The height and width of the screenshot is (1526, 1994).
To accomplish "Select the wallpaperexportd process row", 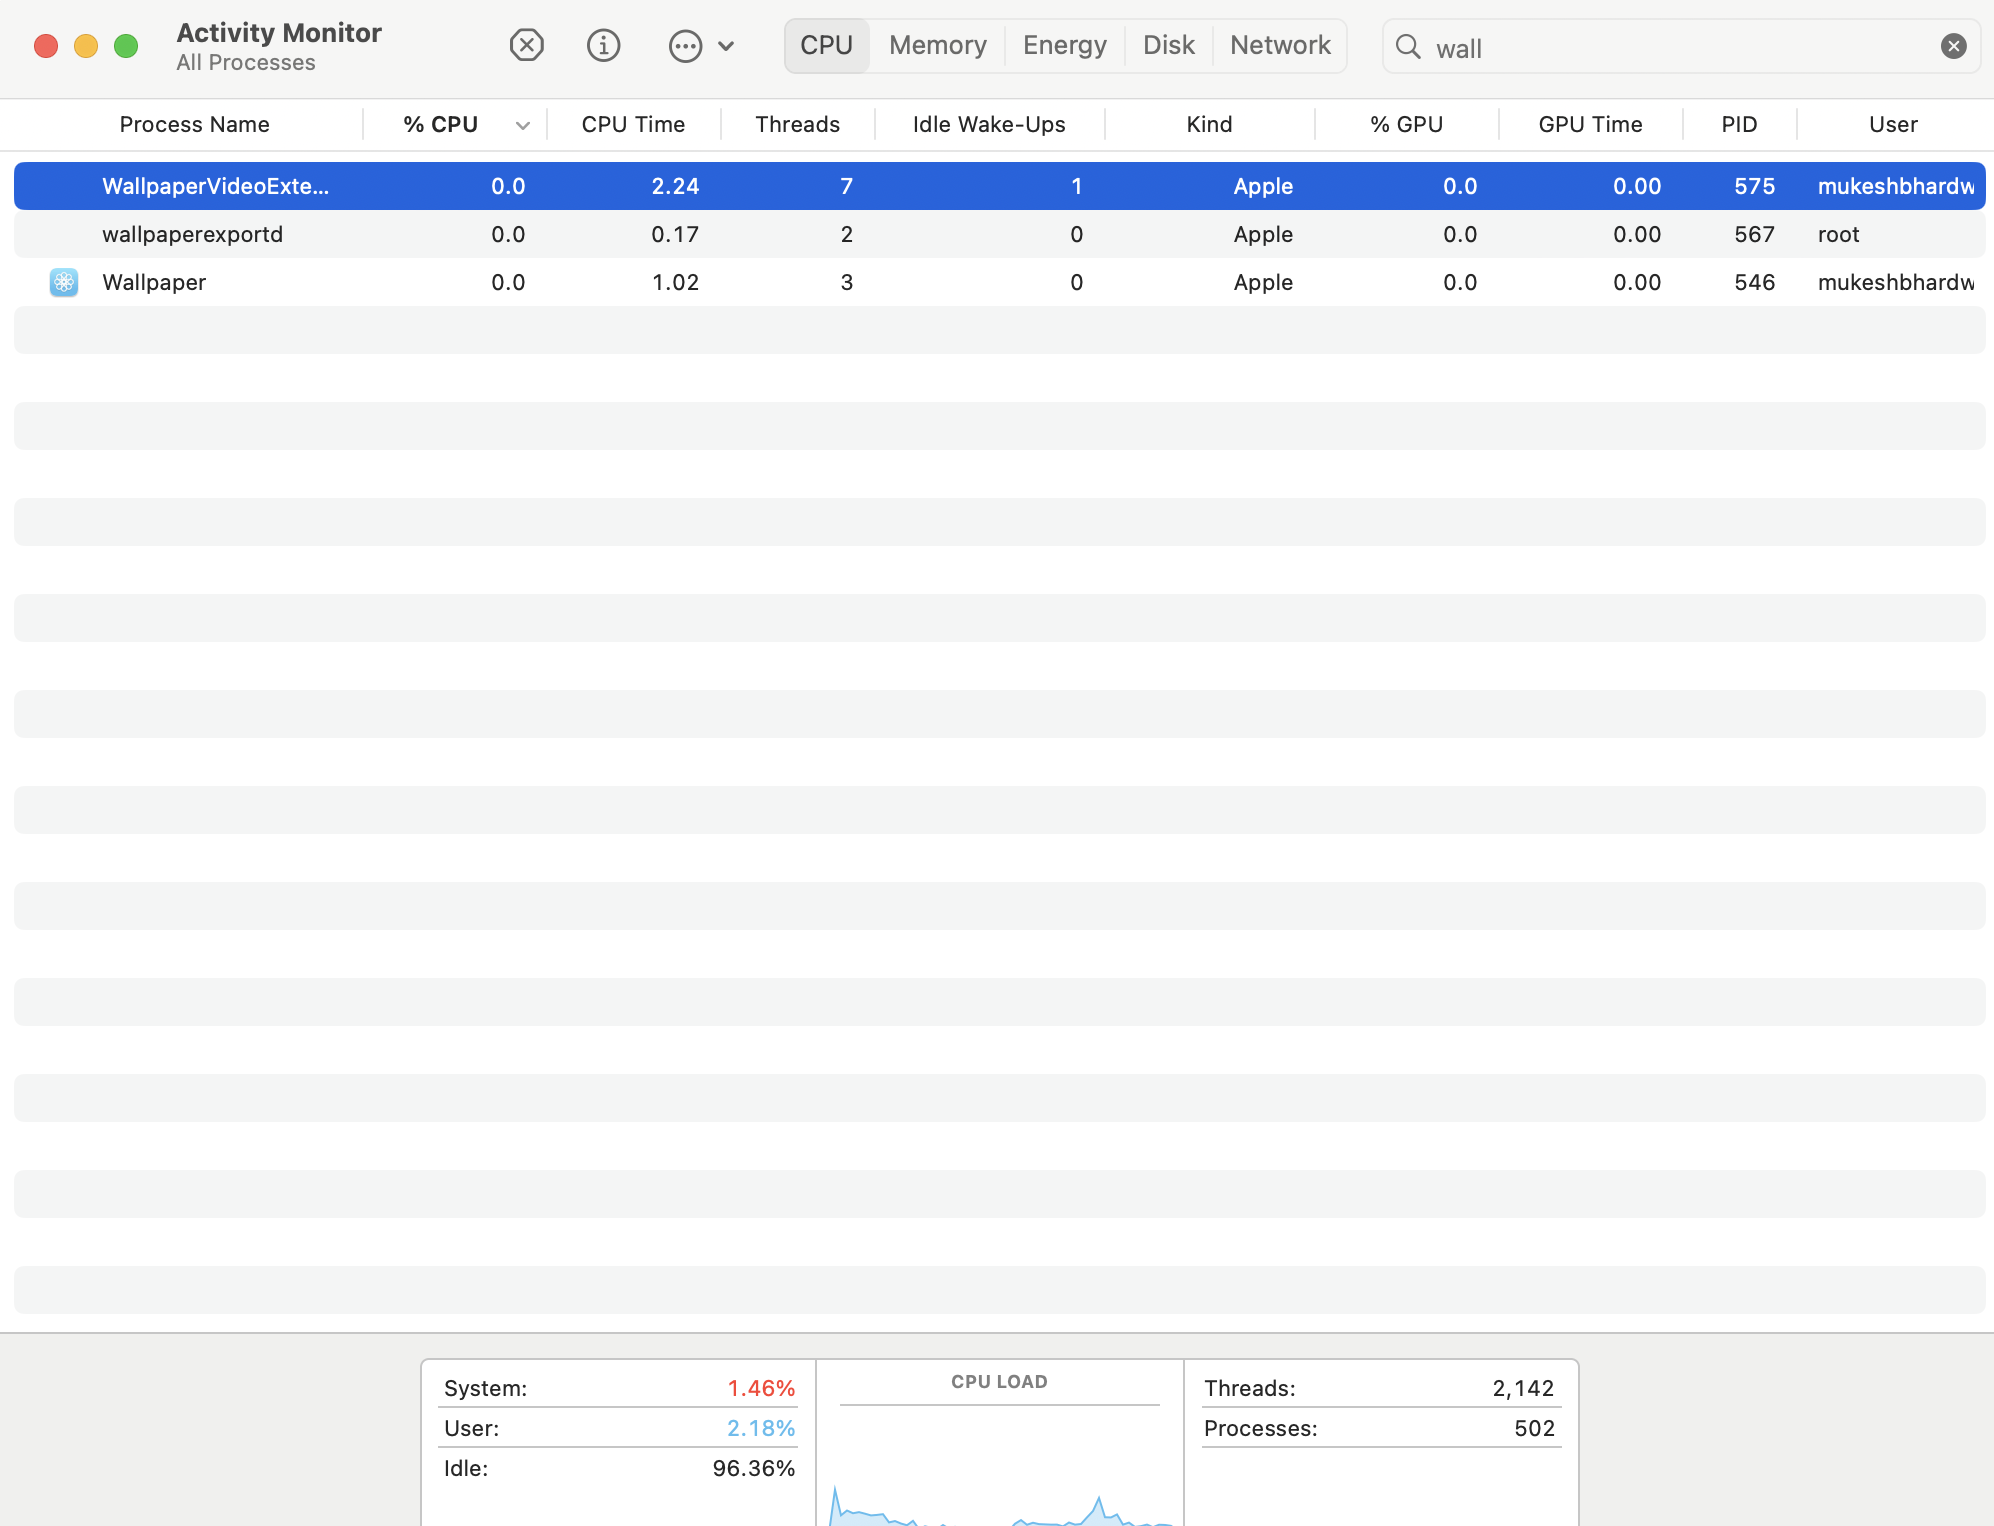I will [x=1000, y=234].
